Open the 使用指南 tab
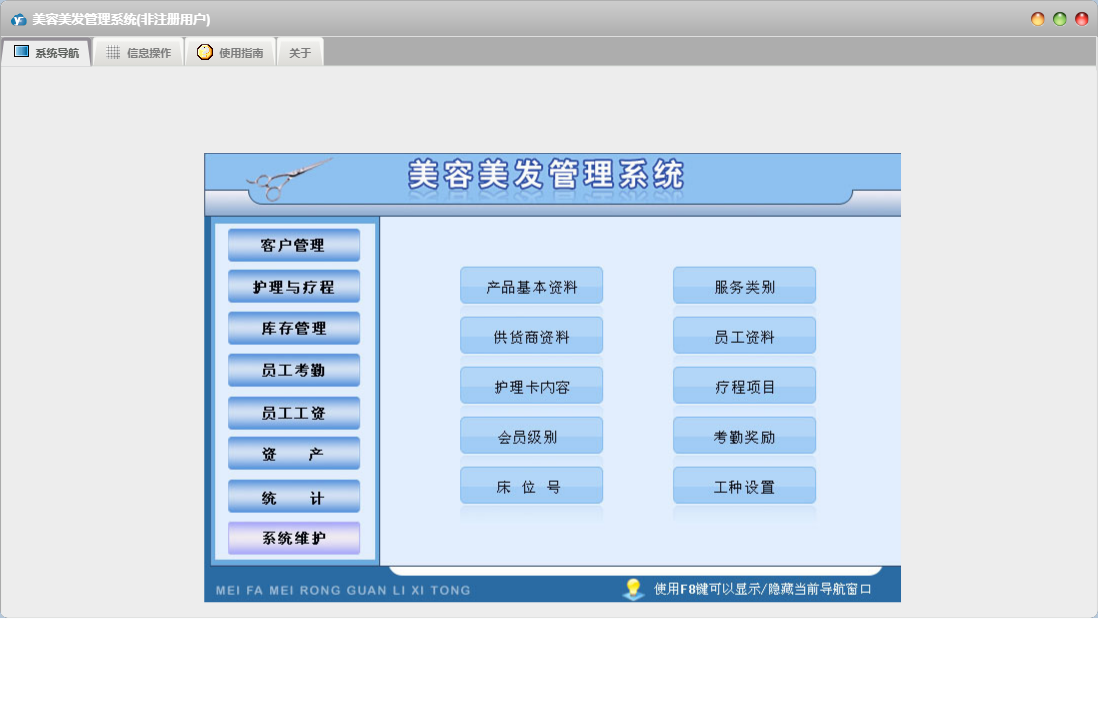1098x719 pixels. pyautogui.click(x=230, y=53)
